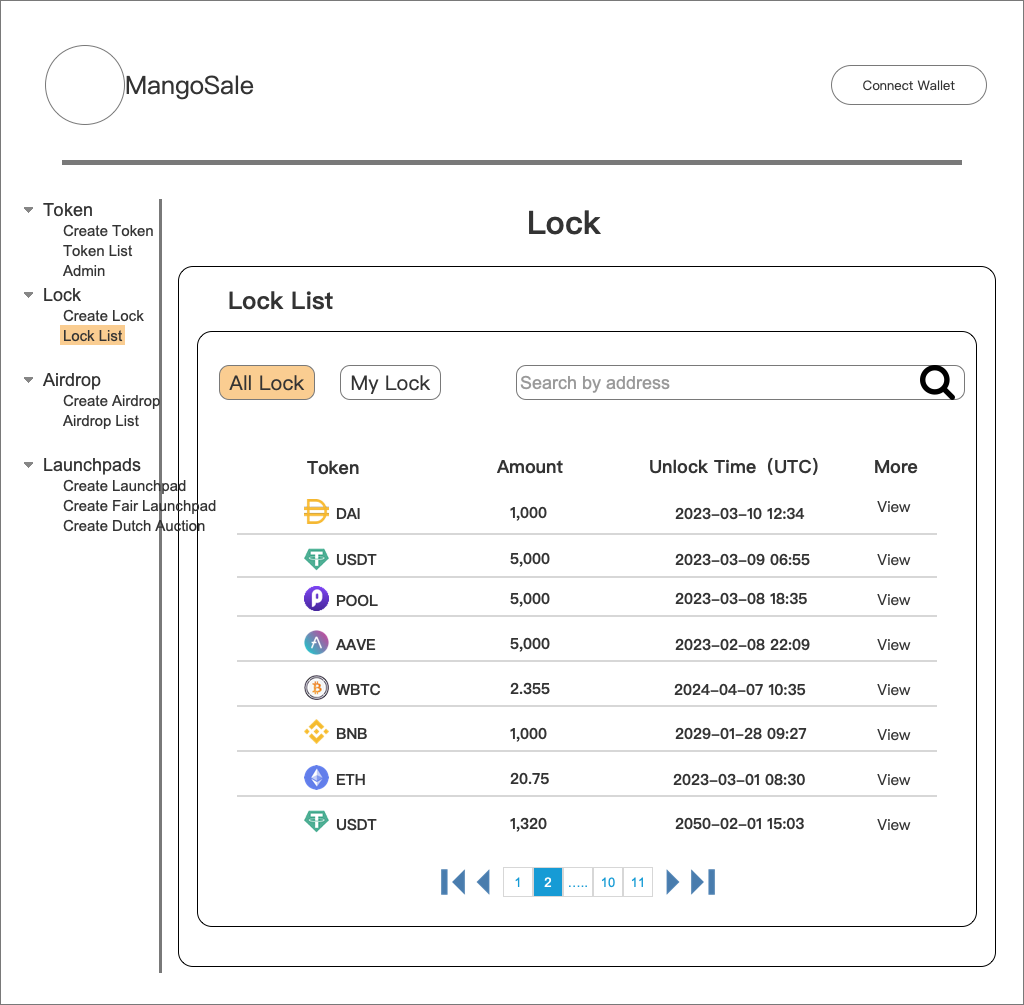Go to the previous page arrow
The height and width of the screenshot is (1005, 1024).
point(483,882)
